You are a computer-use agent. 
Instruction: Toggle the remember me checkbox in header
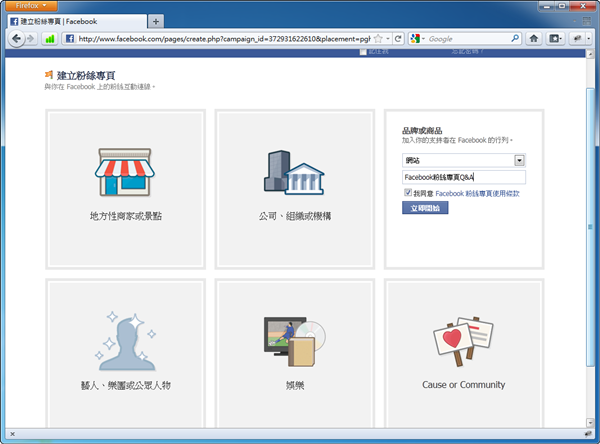363,52
